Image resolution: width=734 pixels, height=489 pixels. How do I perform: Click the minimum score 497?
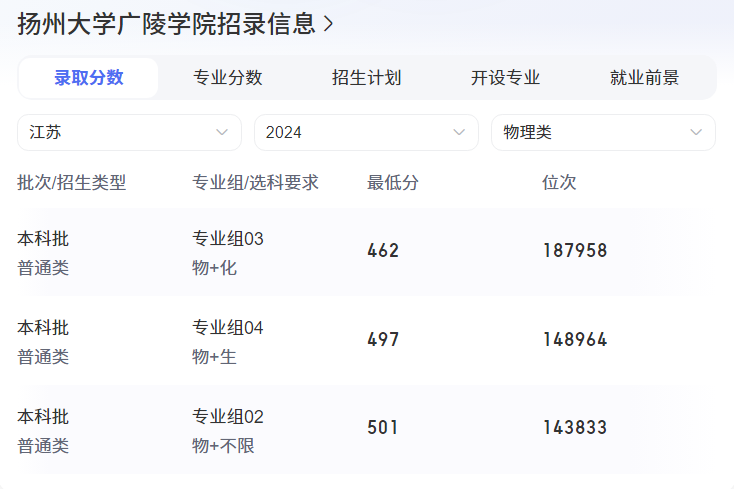383,340
